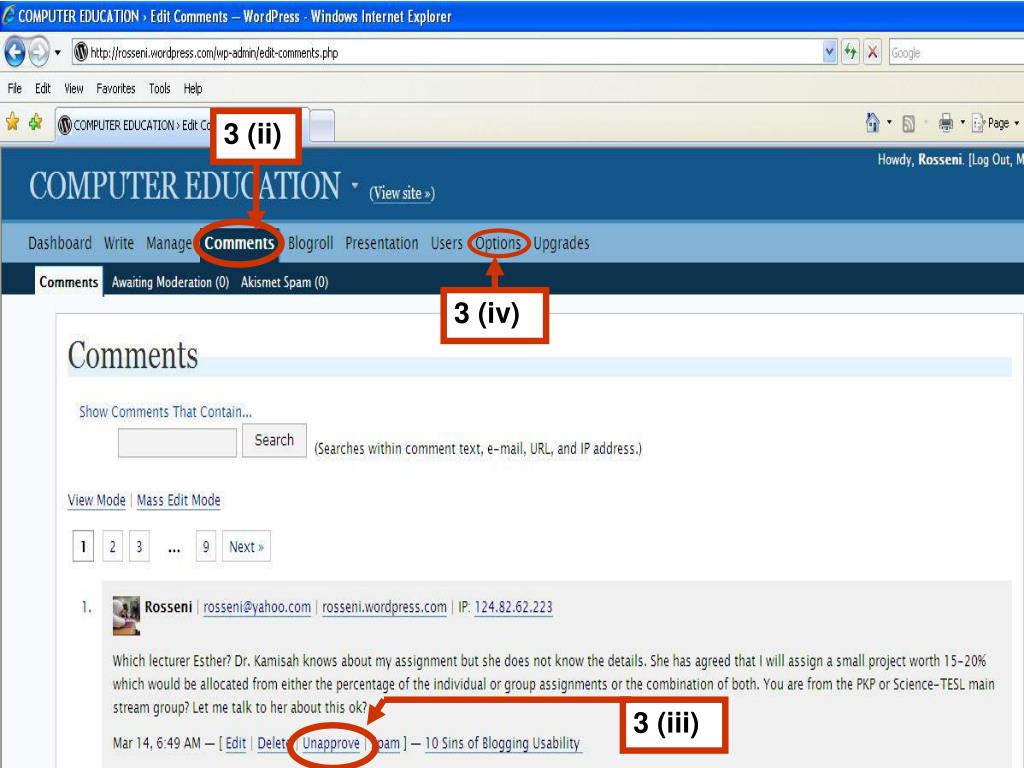This screenshot has width=1024, height=768.
Task: Expand the Print icon dropdown arrow
Action: point(962,122)
